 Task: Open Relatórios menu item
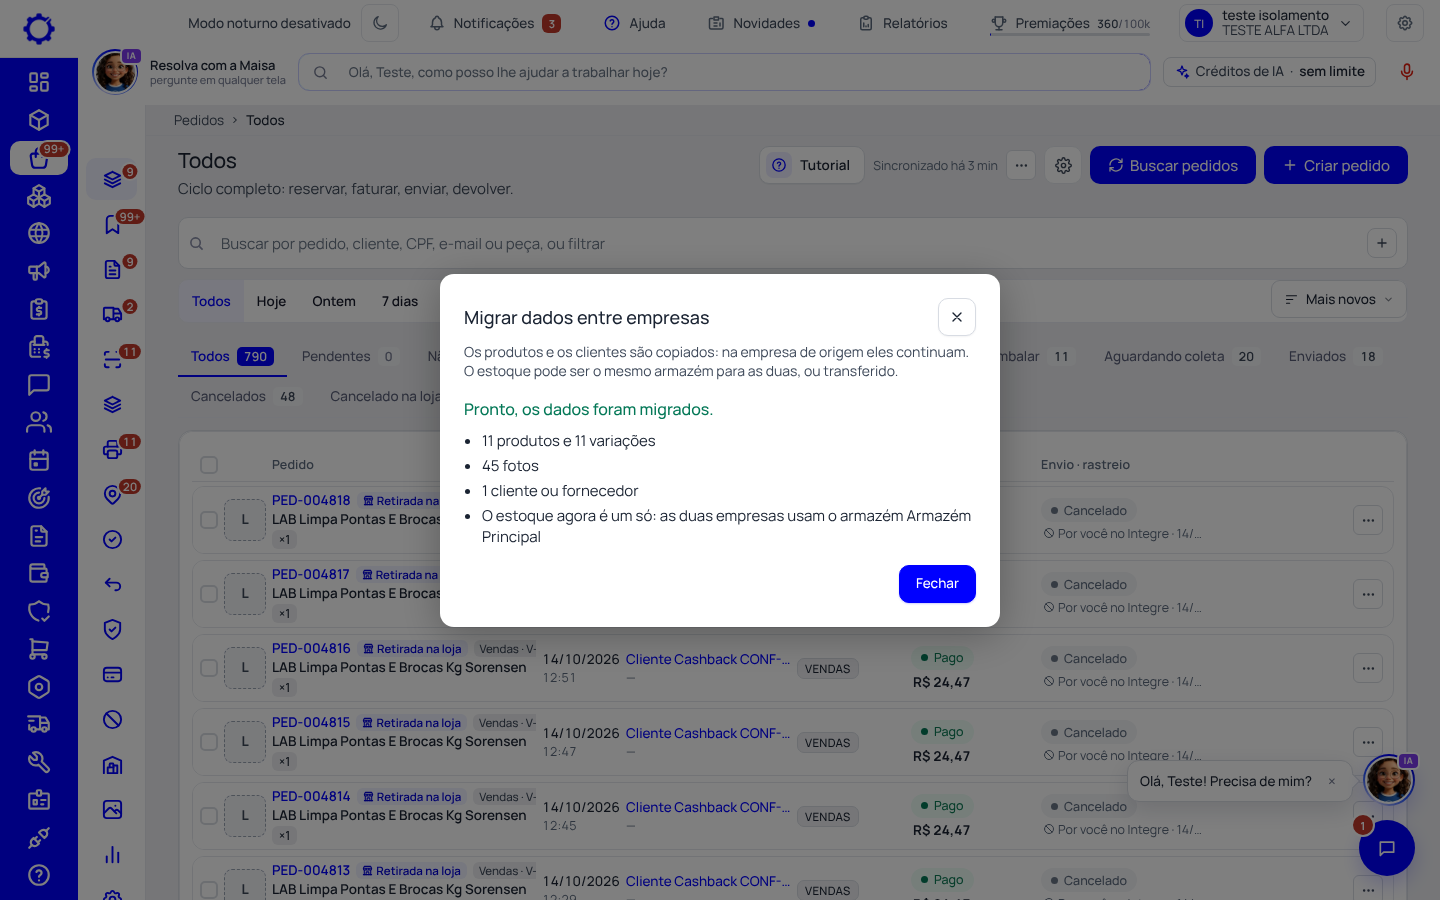coord(903,23)
